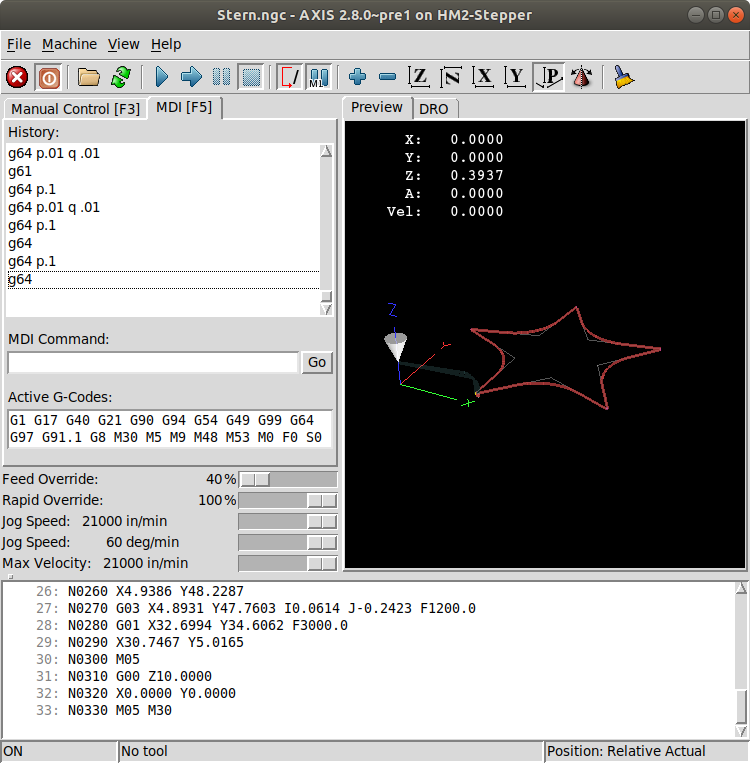
Task: Select the last g64 history entry
Action: tap(164, 279)
